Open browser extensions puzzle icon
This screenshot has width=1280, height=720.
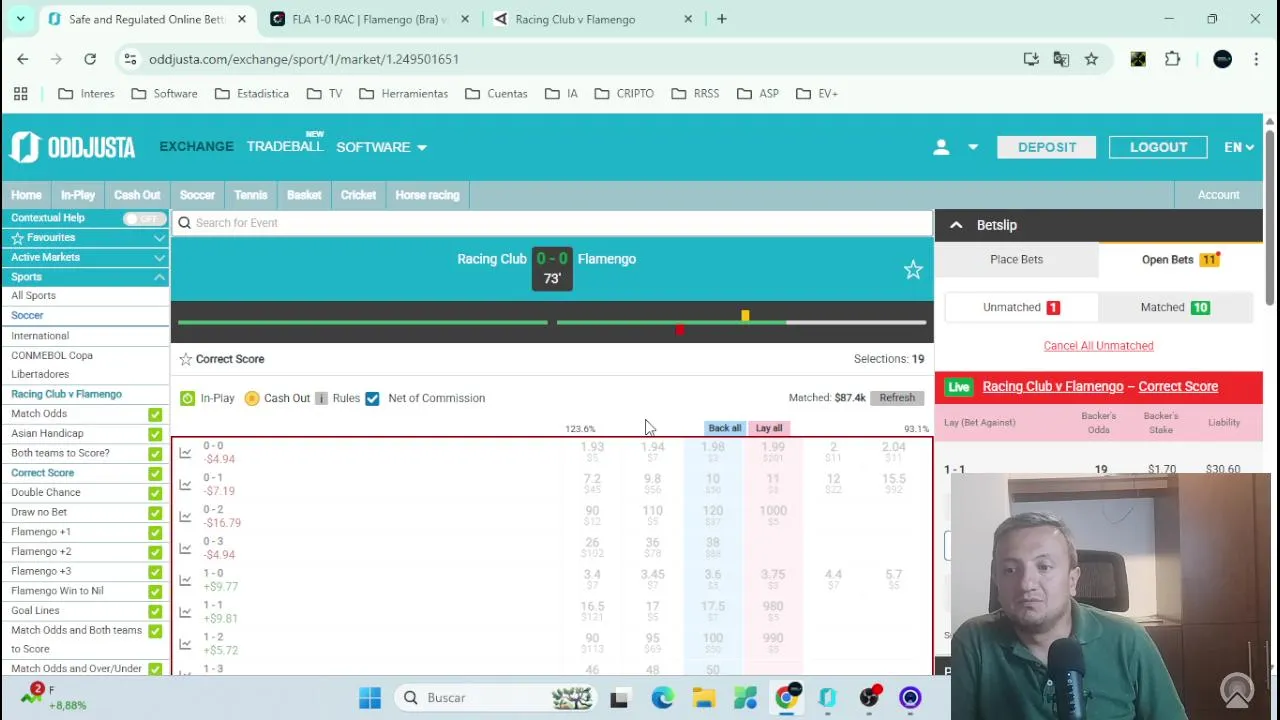(1172, 59)
